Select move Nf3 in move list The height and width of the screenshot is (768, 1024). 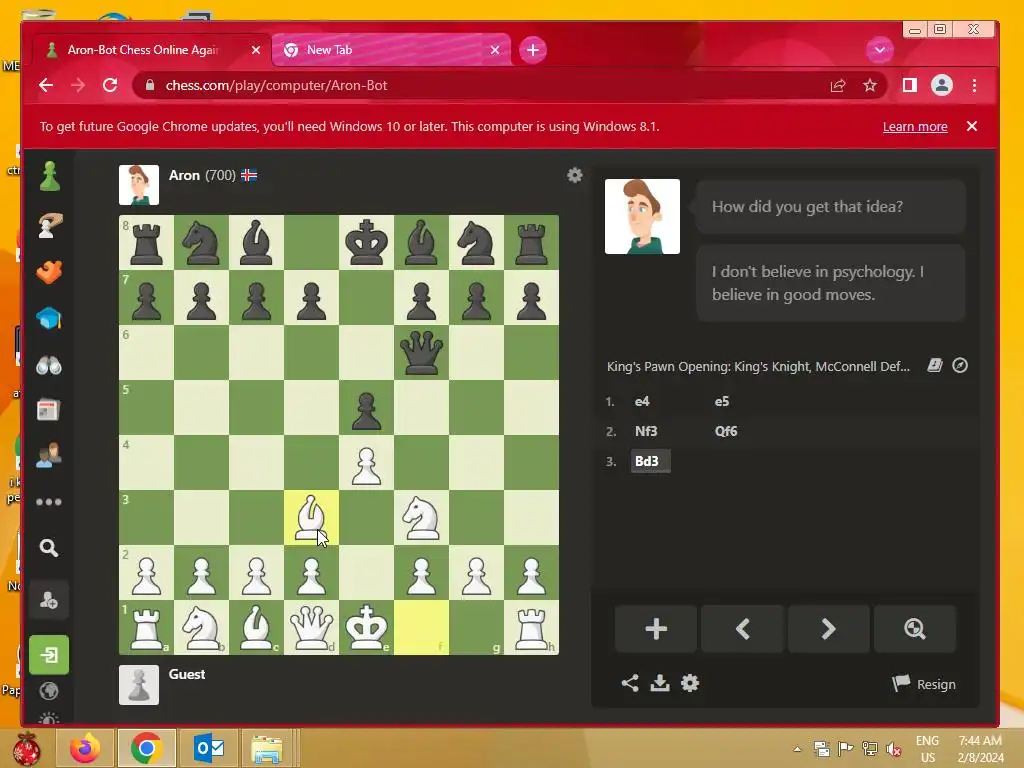tap(646, 431)
